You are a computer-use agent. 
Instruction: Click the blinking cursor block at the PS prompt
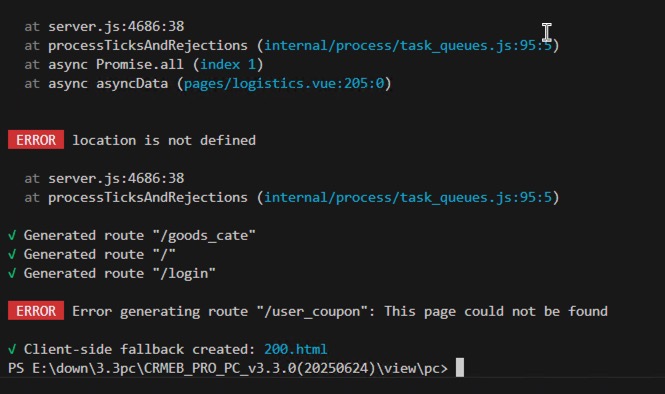click(460, 368)
